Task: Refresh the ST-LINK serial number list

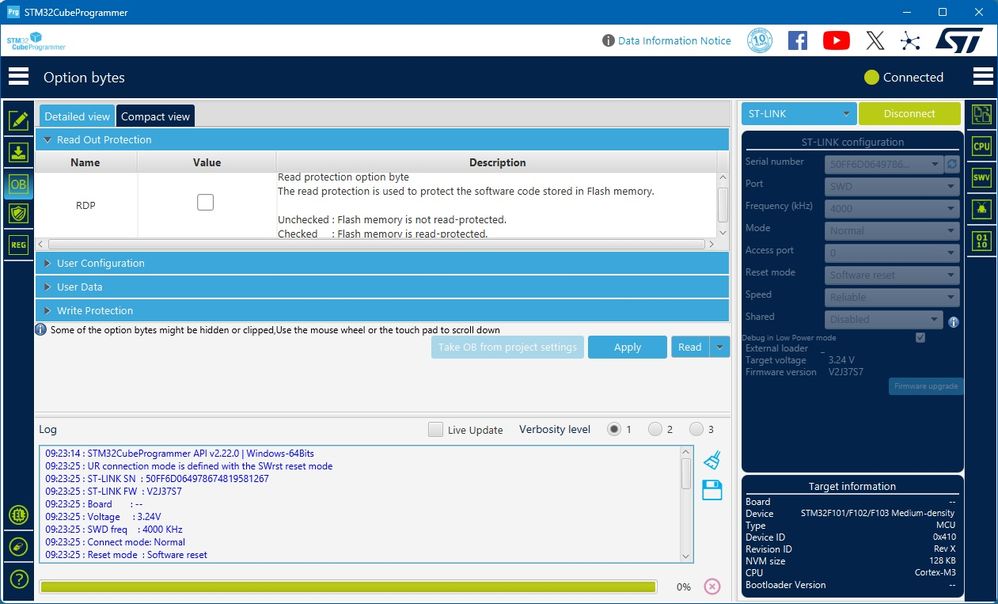Action: pyautogui.click(x=952, y=164)
